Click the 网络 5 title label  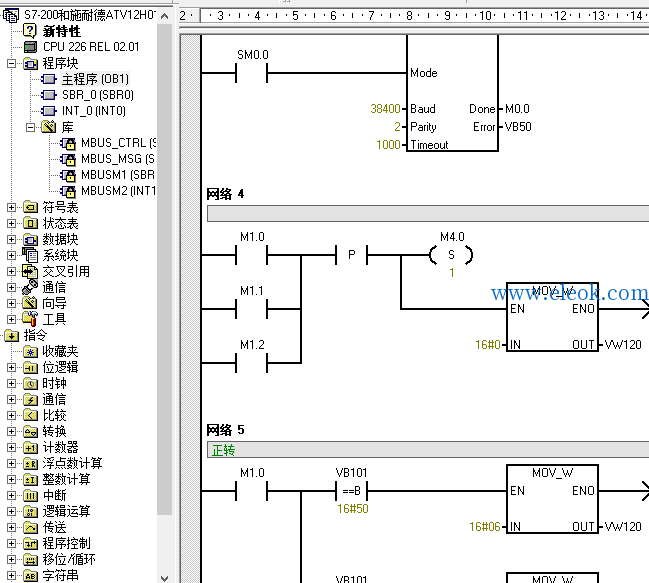(226, 430)
